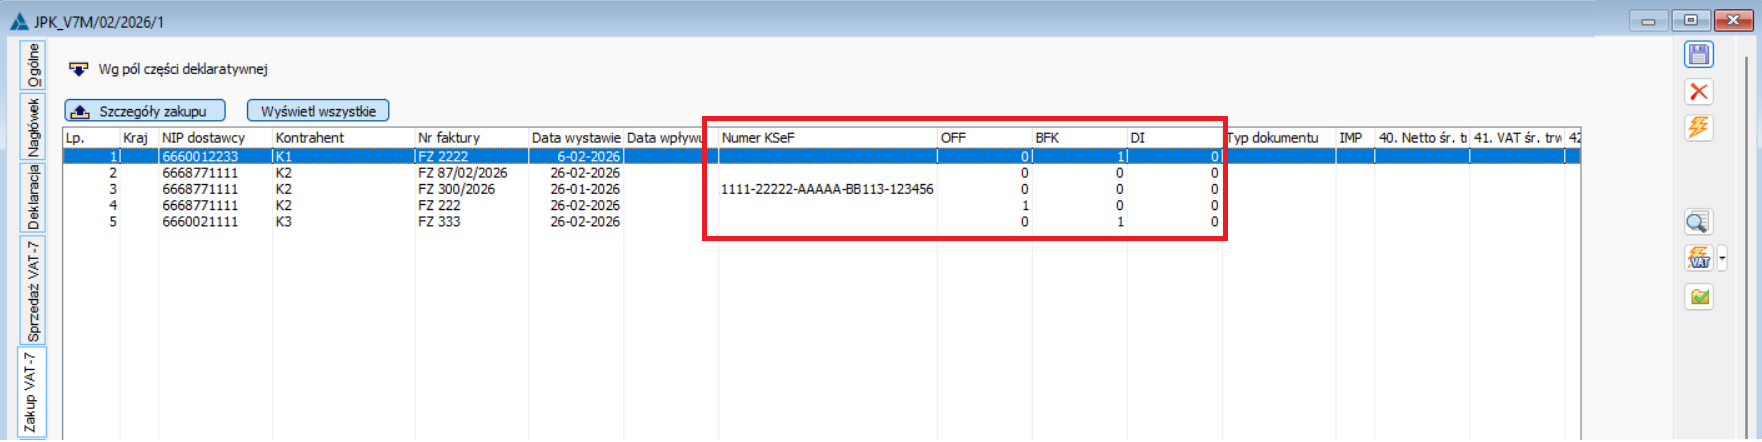The width and height of the screenshot is (1762, 442).
Task: Save the JPK_V7M declaration with the disk icon
Action: pyautogui.click(x=1699, y=55)
